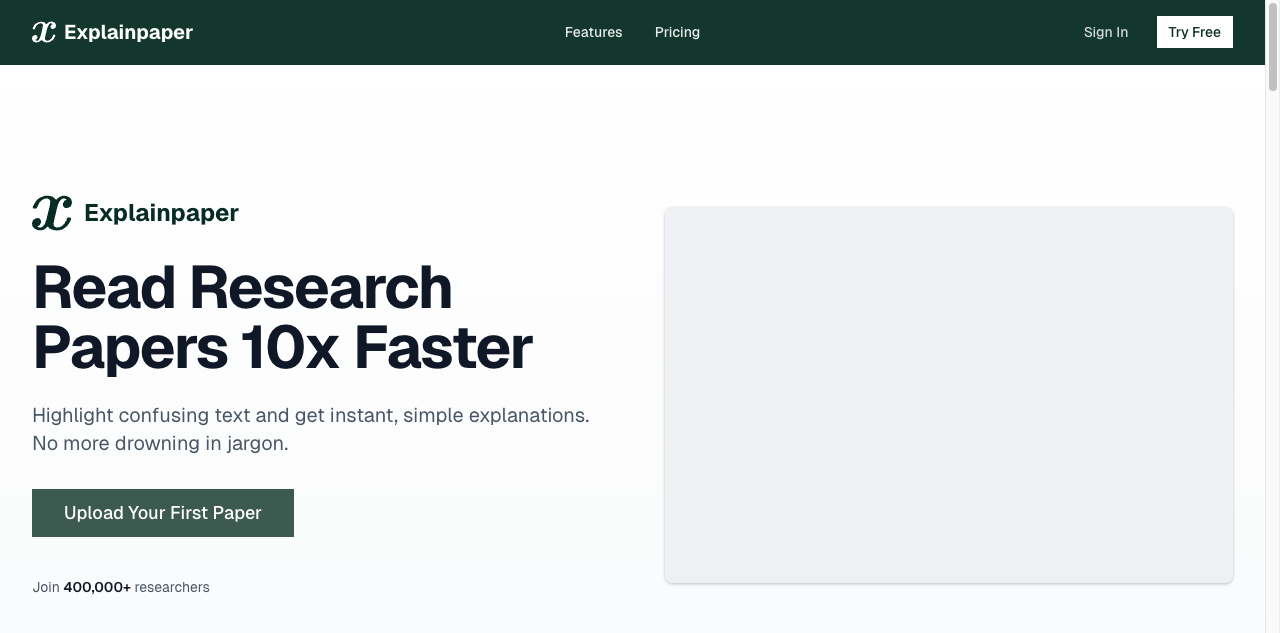This screenshot has height=633, width=1280.
Task: Open the Features menu link
Action: 593,32
